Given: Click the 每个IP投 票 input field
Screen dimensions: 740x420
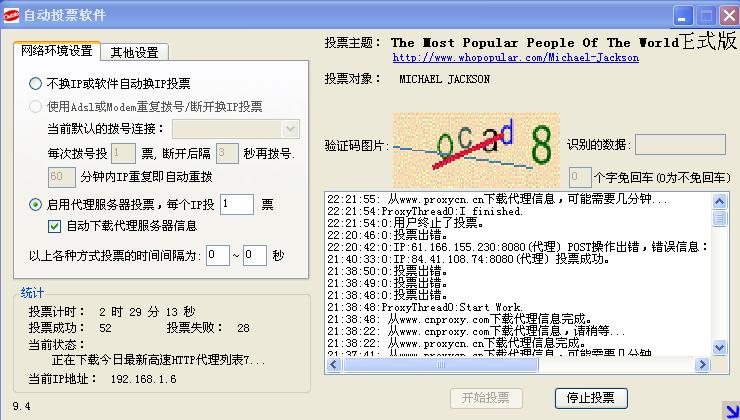Looking at the screenshot, I should click(237, 204).
